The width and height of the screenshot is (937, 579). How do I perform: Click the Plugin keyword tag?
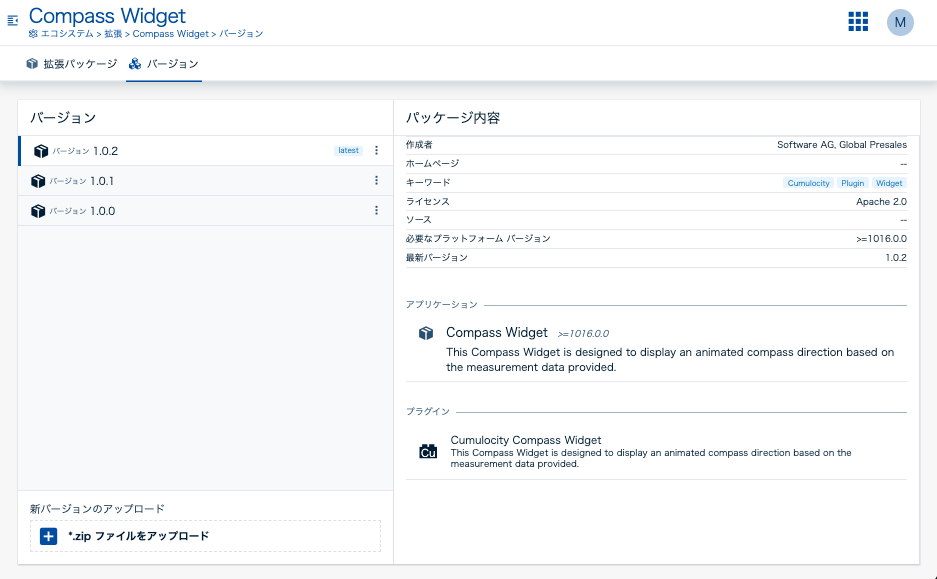(x=852, y=183)
